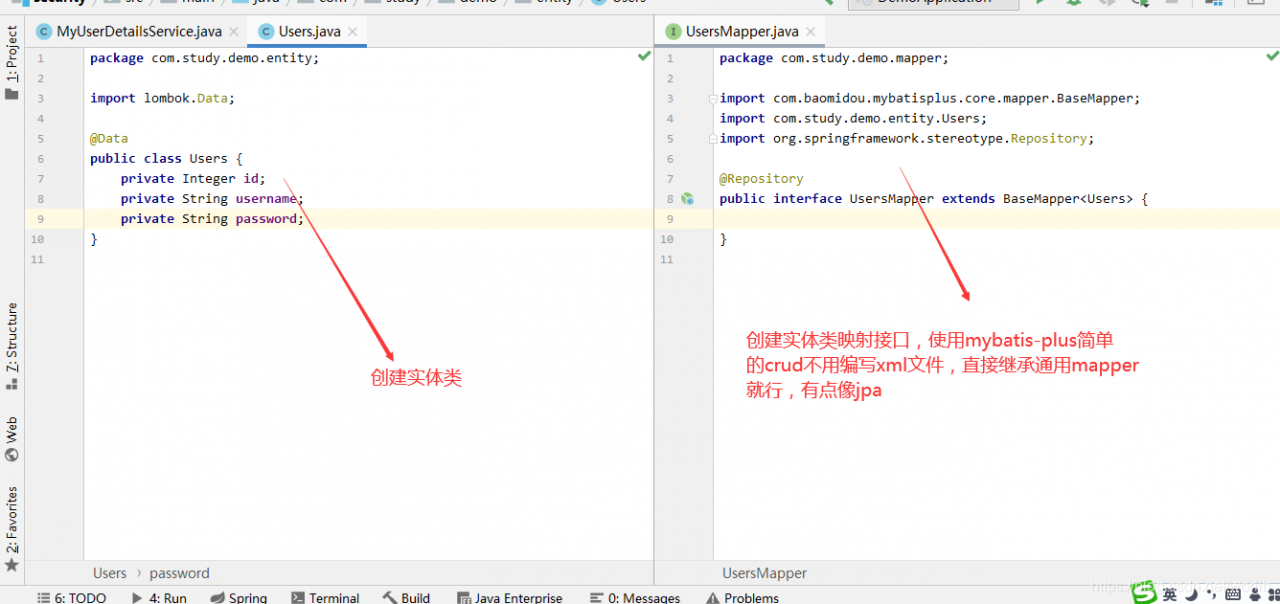Show the Java Enterprise tool window
1280x604 pixels.
pyautogui.click(x=509, y=597)
